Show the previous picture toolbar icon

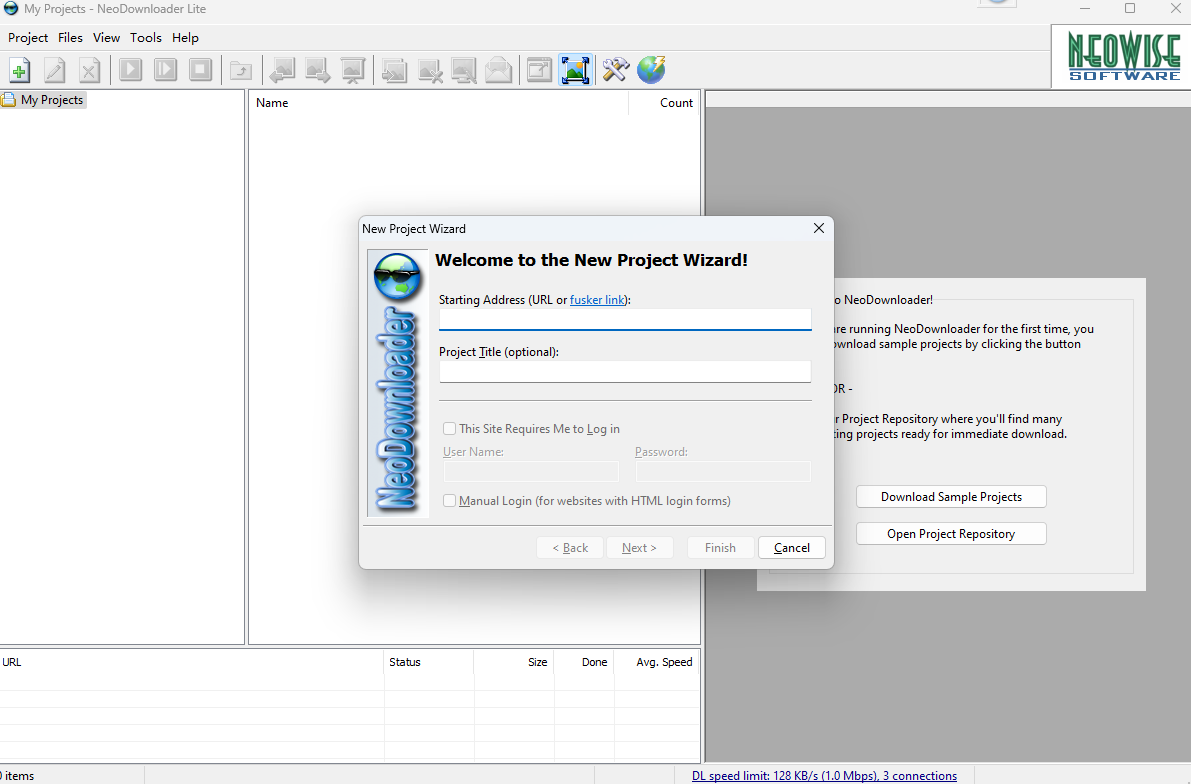[281, 70]
